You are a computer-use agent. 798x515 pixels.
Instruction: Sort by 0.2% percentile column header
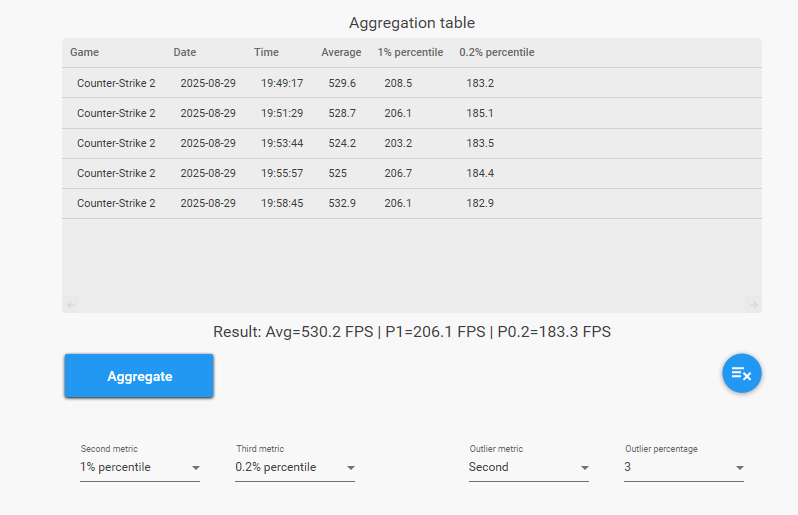497,52
